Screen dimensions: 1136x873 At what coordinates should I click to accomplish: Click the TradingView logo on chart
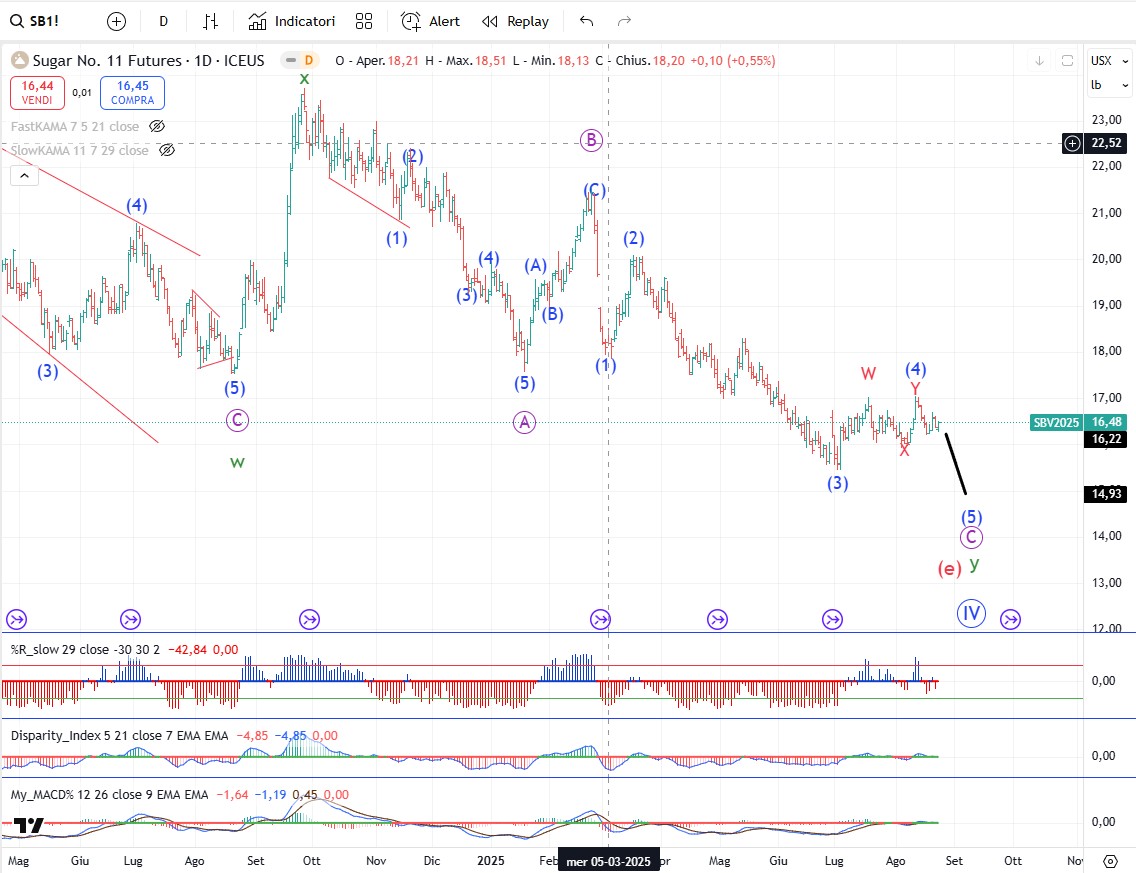(x=29, y=825)
